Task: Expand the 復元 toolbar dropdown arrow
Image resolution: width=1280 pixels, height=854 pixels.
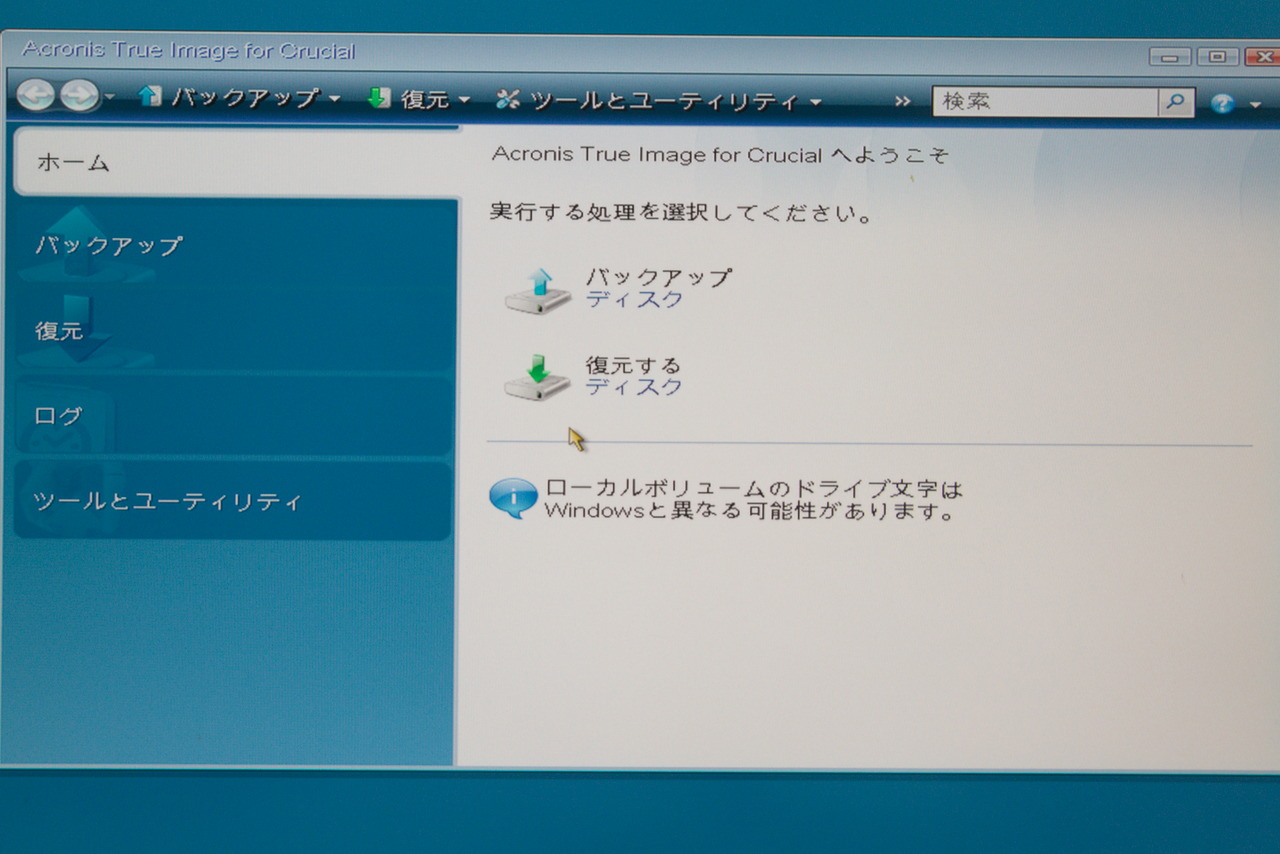Action: [464, 101]
